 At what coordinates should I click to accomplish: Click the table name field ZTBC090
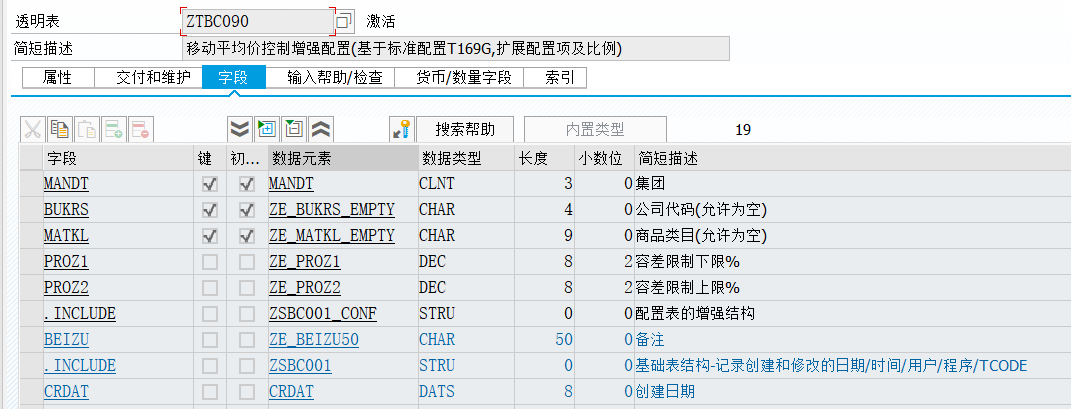pos(258,21)
